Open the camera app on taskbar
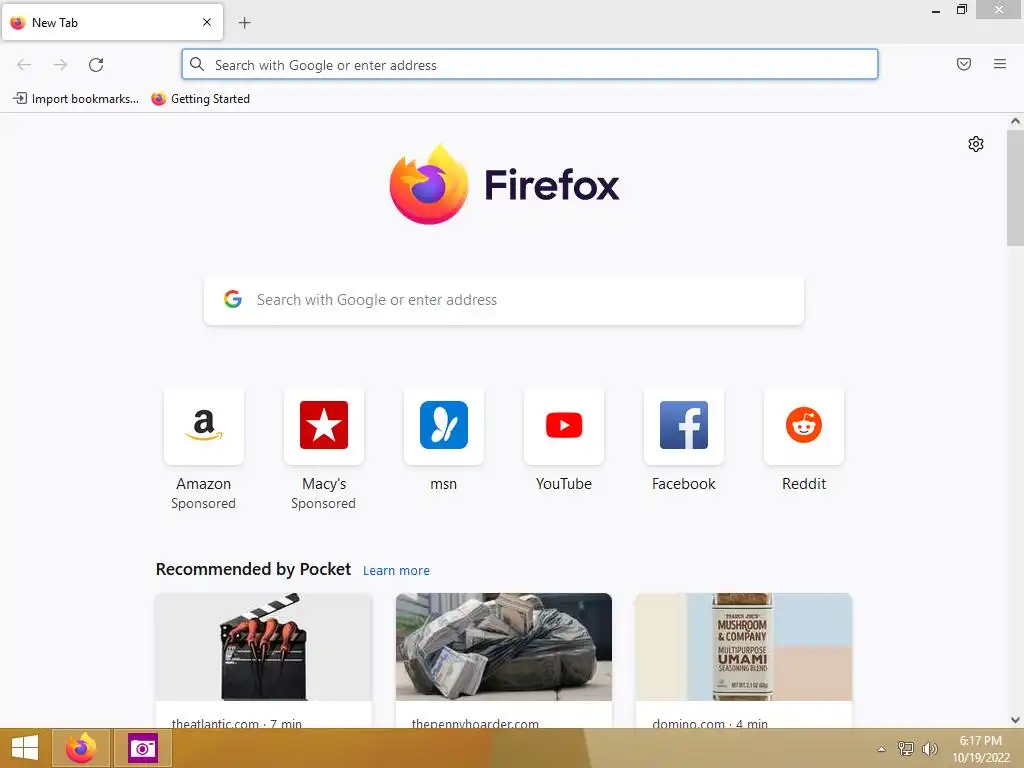The width and height of the screenshot is (1024, 768). click(x=143, y=748)
